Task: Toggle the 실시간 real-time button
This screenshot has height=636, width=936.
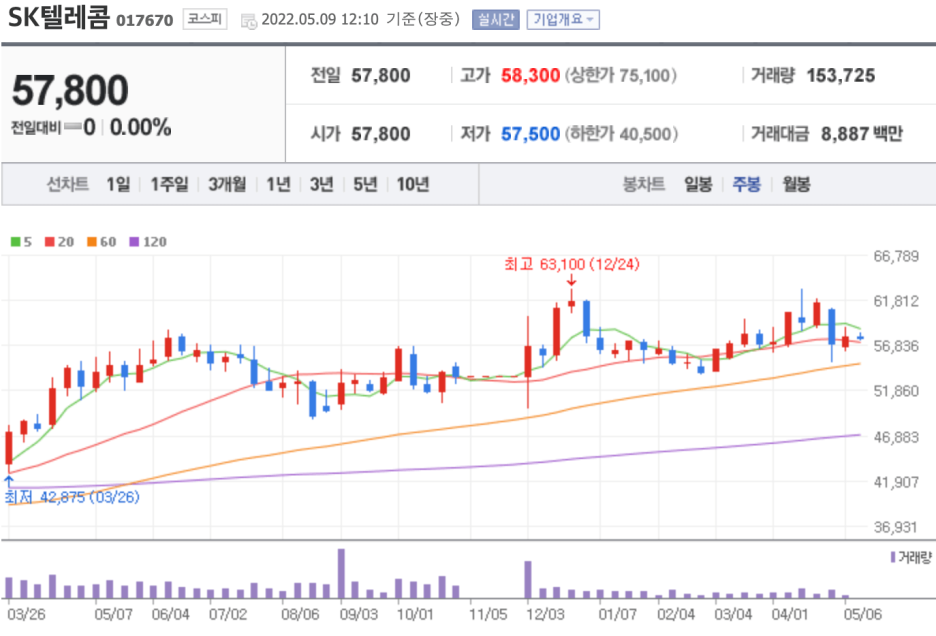Action: click(495, 20)
